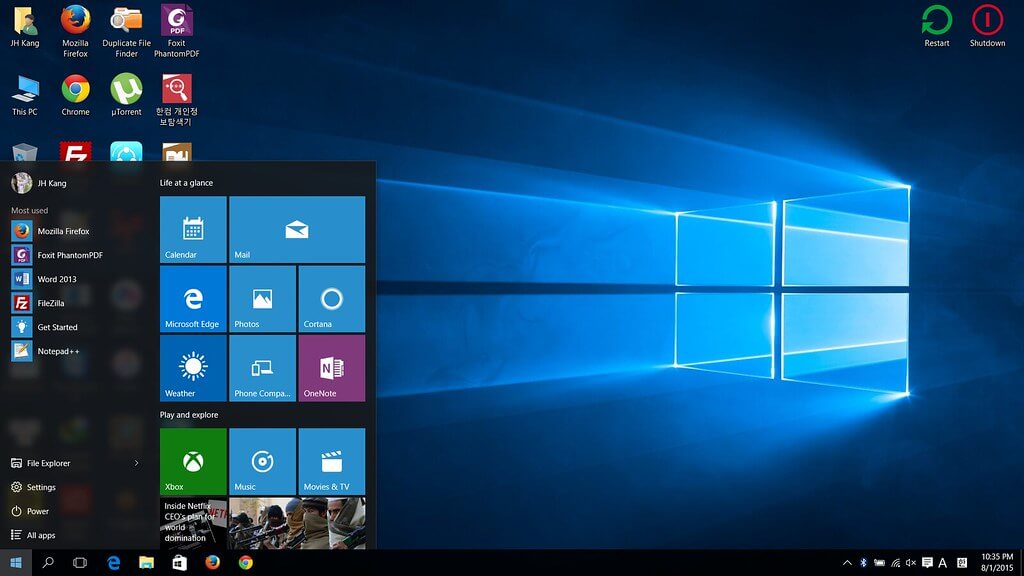
Task: Launch Edge from the taskbar
Action: click(114, 562)
